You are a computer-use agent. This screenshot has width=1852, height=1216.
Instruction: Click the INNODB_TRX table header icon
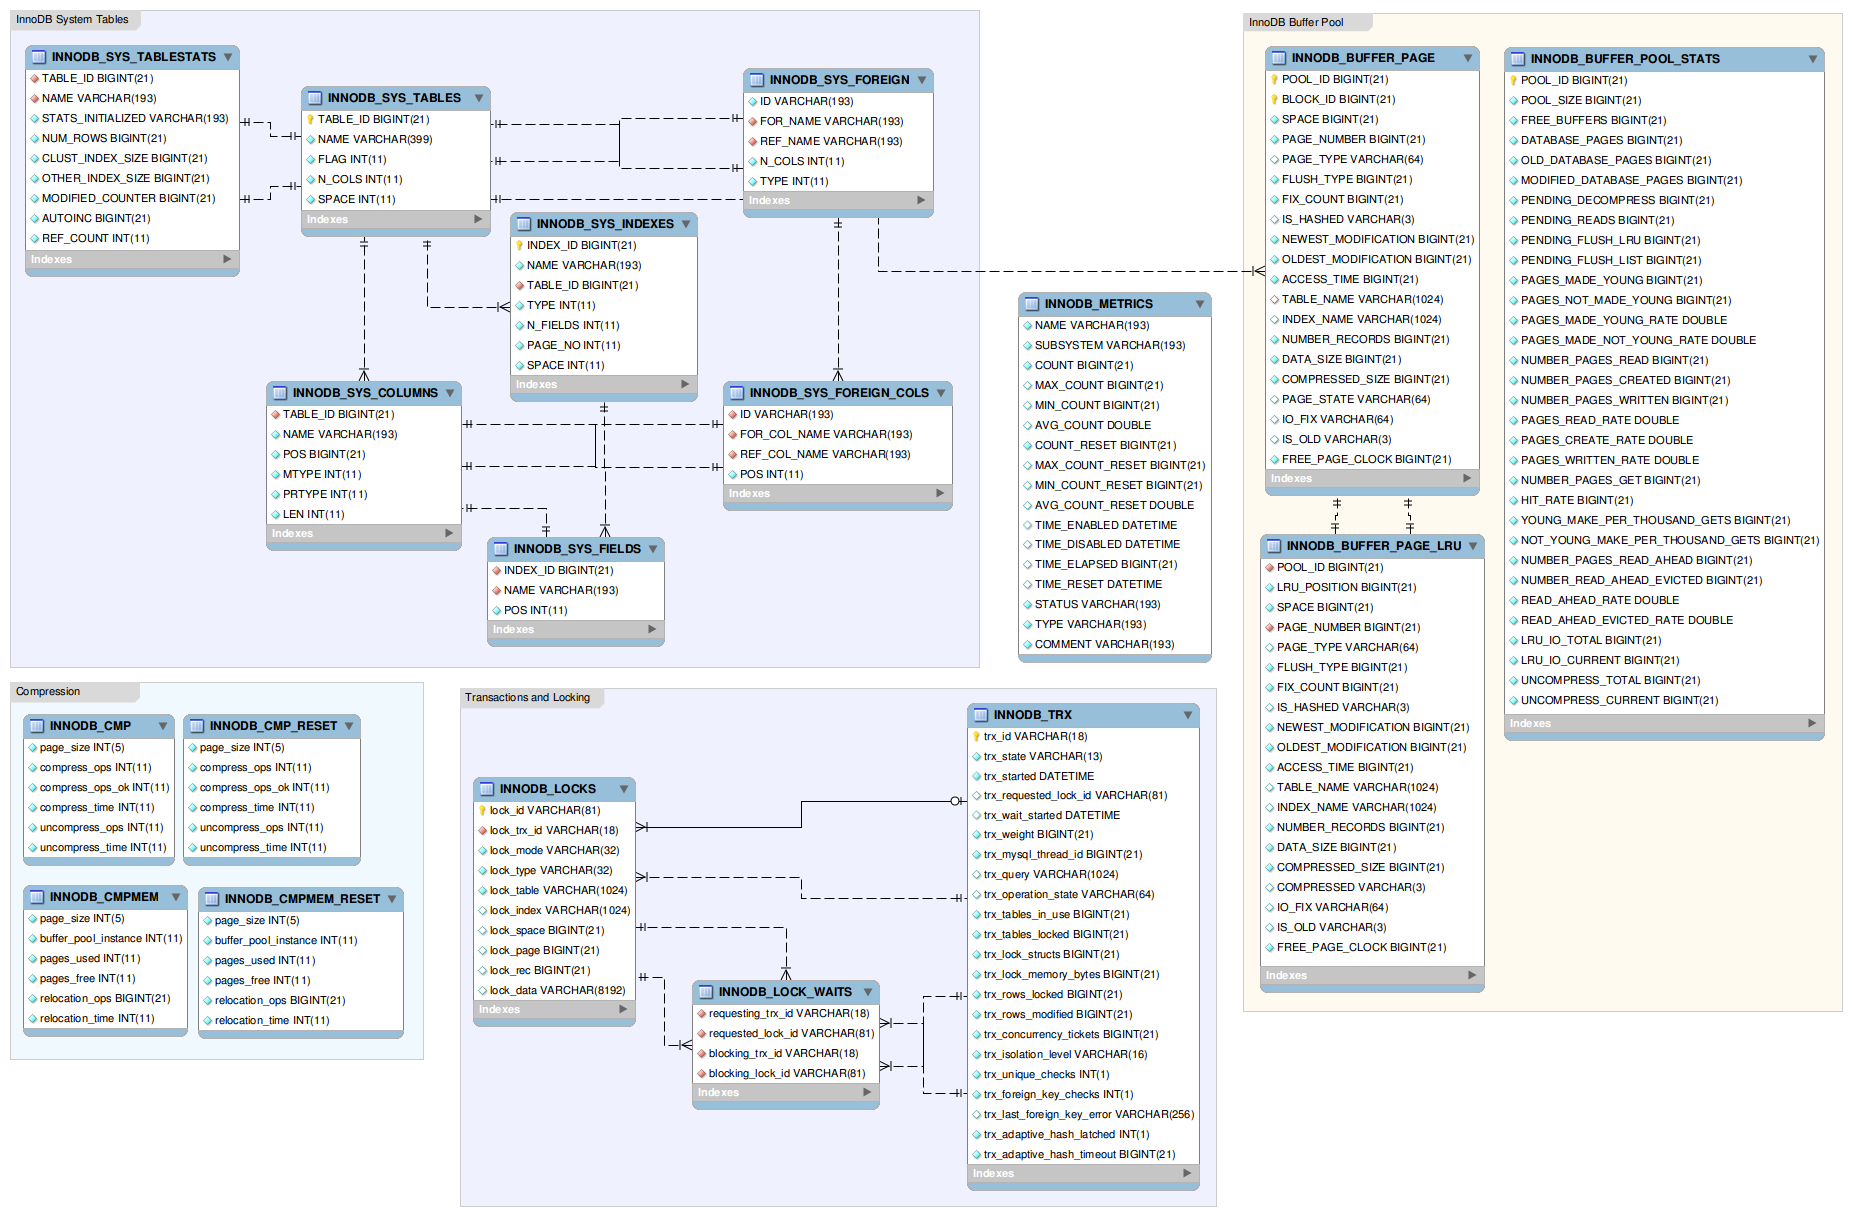981,715
